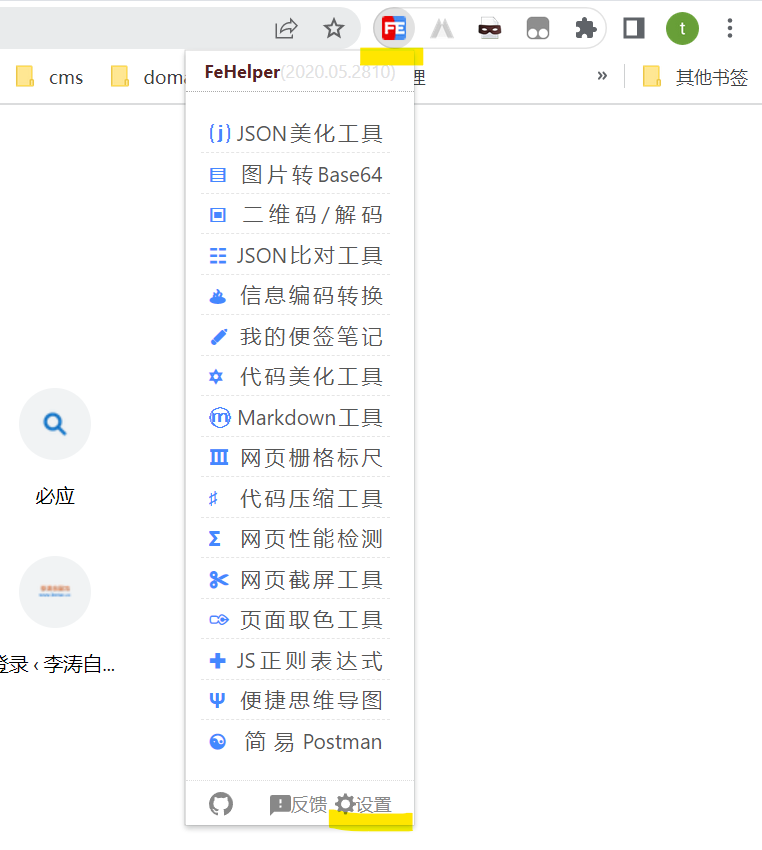Click the 反馈 feedback link
762x850 pixels.
(299, 804)
